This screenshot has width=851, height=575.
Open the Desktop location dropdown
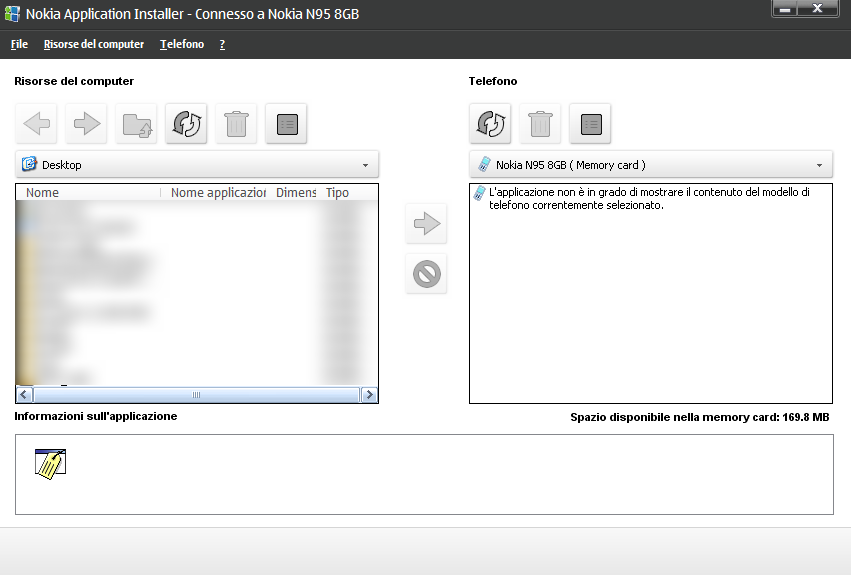click(197, 165)
